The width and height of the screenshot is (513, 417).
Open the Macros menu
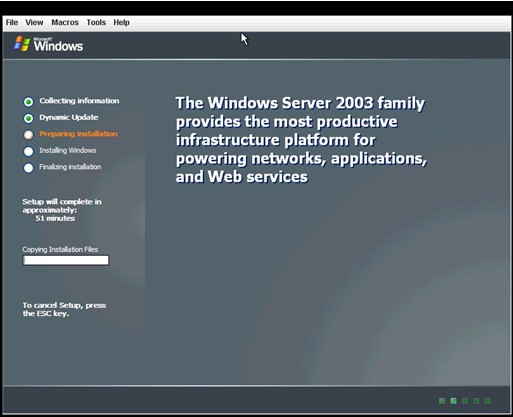point(65,22)
